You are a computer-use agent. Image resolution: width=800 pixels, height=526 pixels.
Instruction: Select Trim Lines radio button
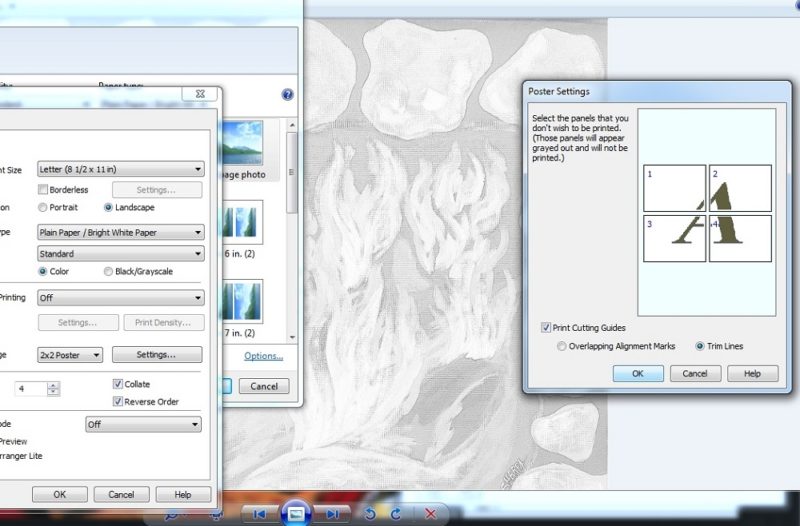(700, 346)
